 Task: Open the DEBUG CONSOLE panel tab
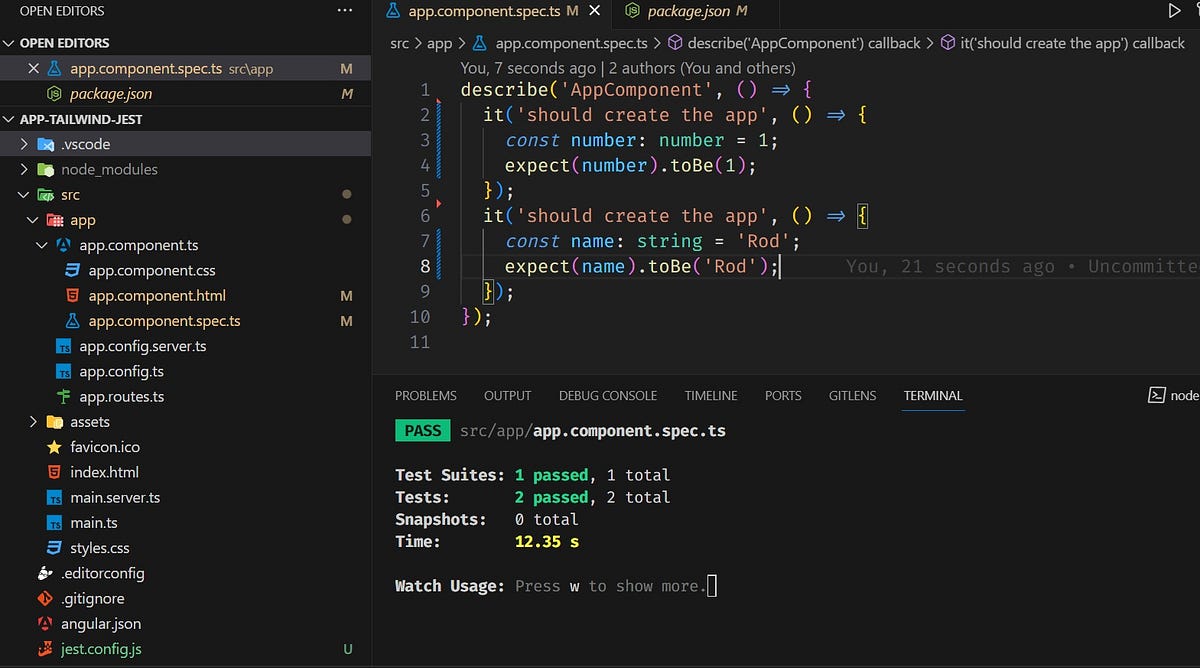coord(607,395)
